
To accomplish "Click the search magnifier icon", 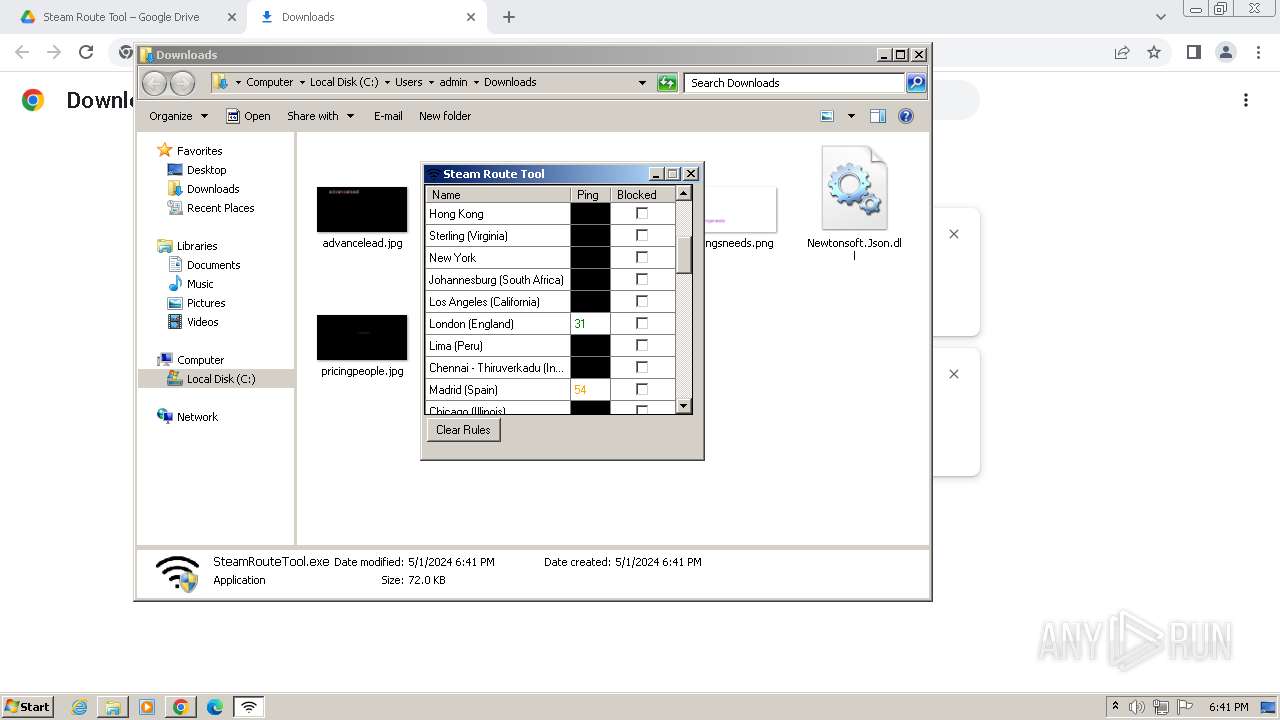I will (x=916, y=83).
